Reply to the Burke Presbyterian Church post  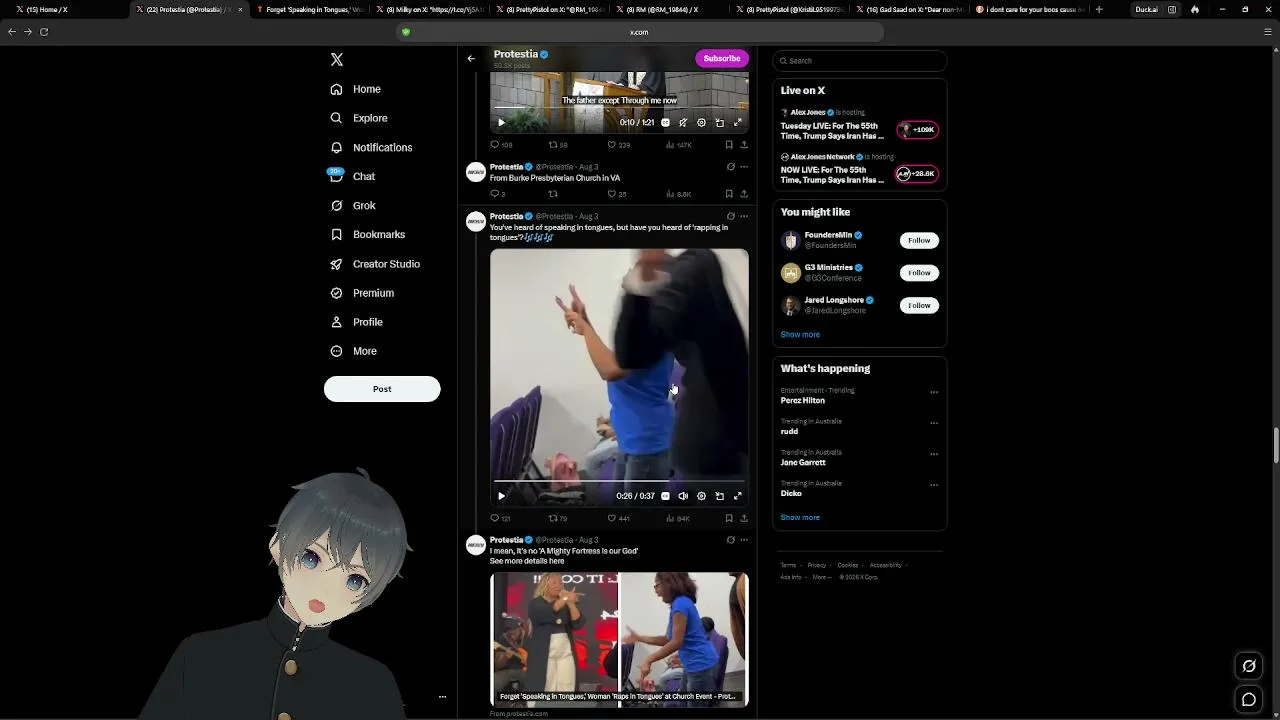point(497,194)
